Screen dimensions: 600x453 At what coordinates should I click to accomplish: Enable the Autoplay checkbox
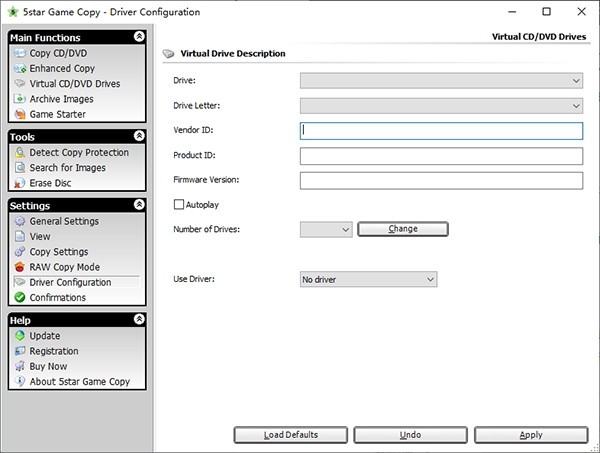[179, 205]
